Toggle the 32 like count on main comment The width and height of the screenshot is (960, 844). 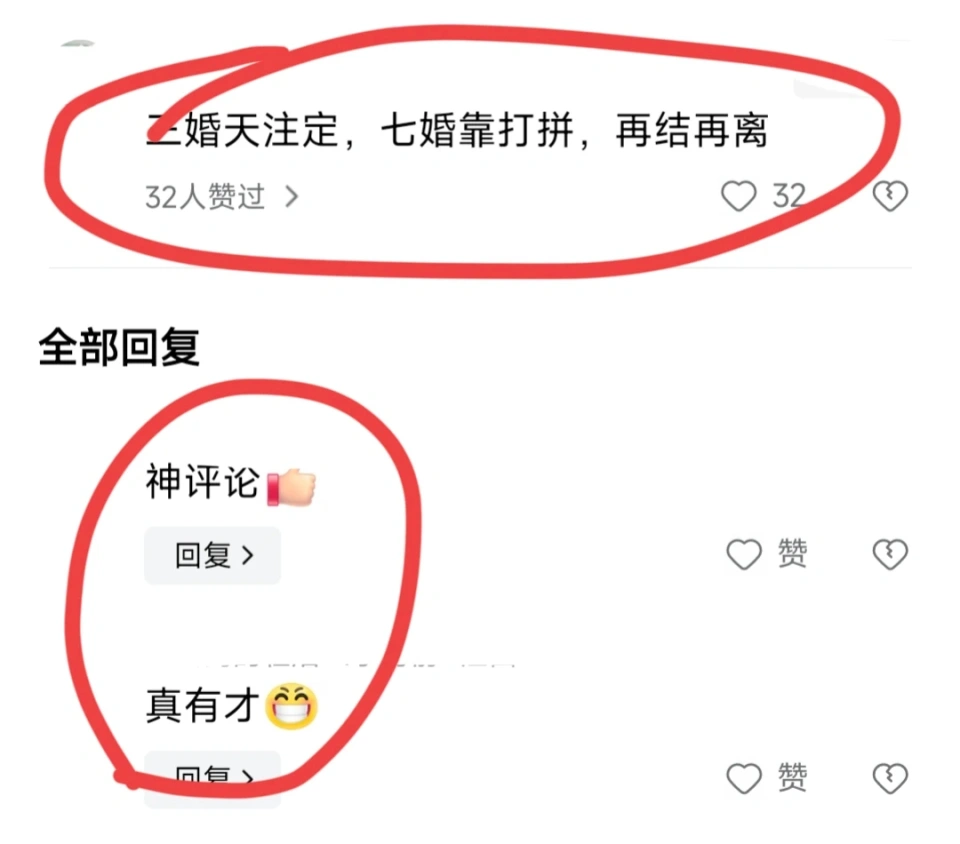coord(789,196)
